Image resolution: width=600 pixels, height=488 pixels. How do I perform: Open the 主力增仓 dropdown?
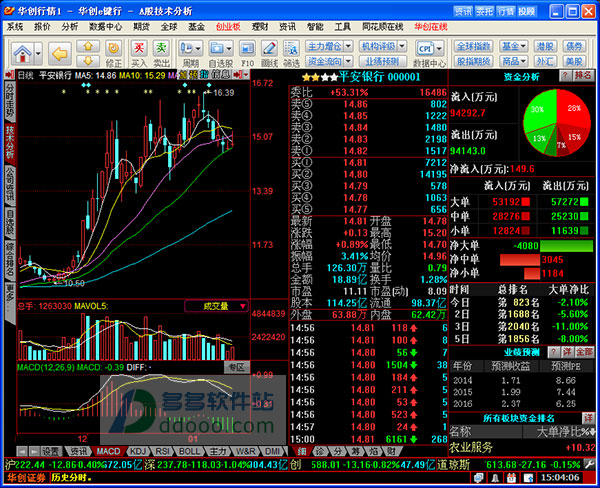(x=348, y=46)
